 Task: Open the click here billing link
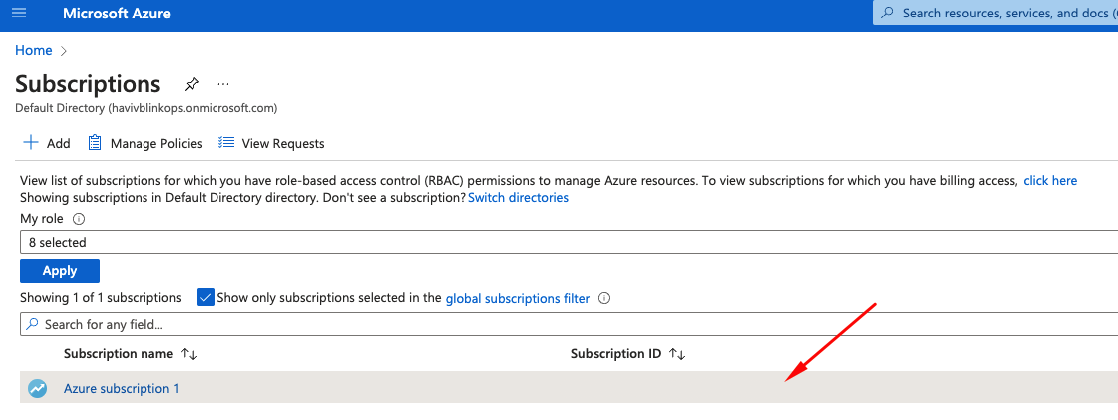(x=1050, y=181)
